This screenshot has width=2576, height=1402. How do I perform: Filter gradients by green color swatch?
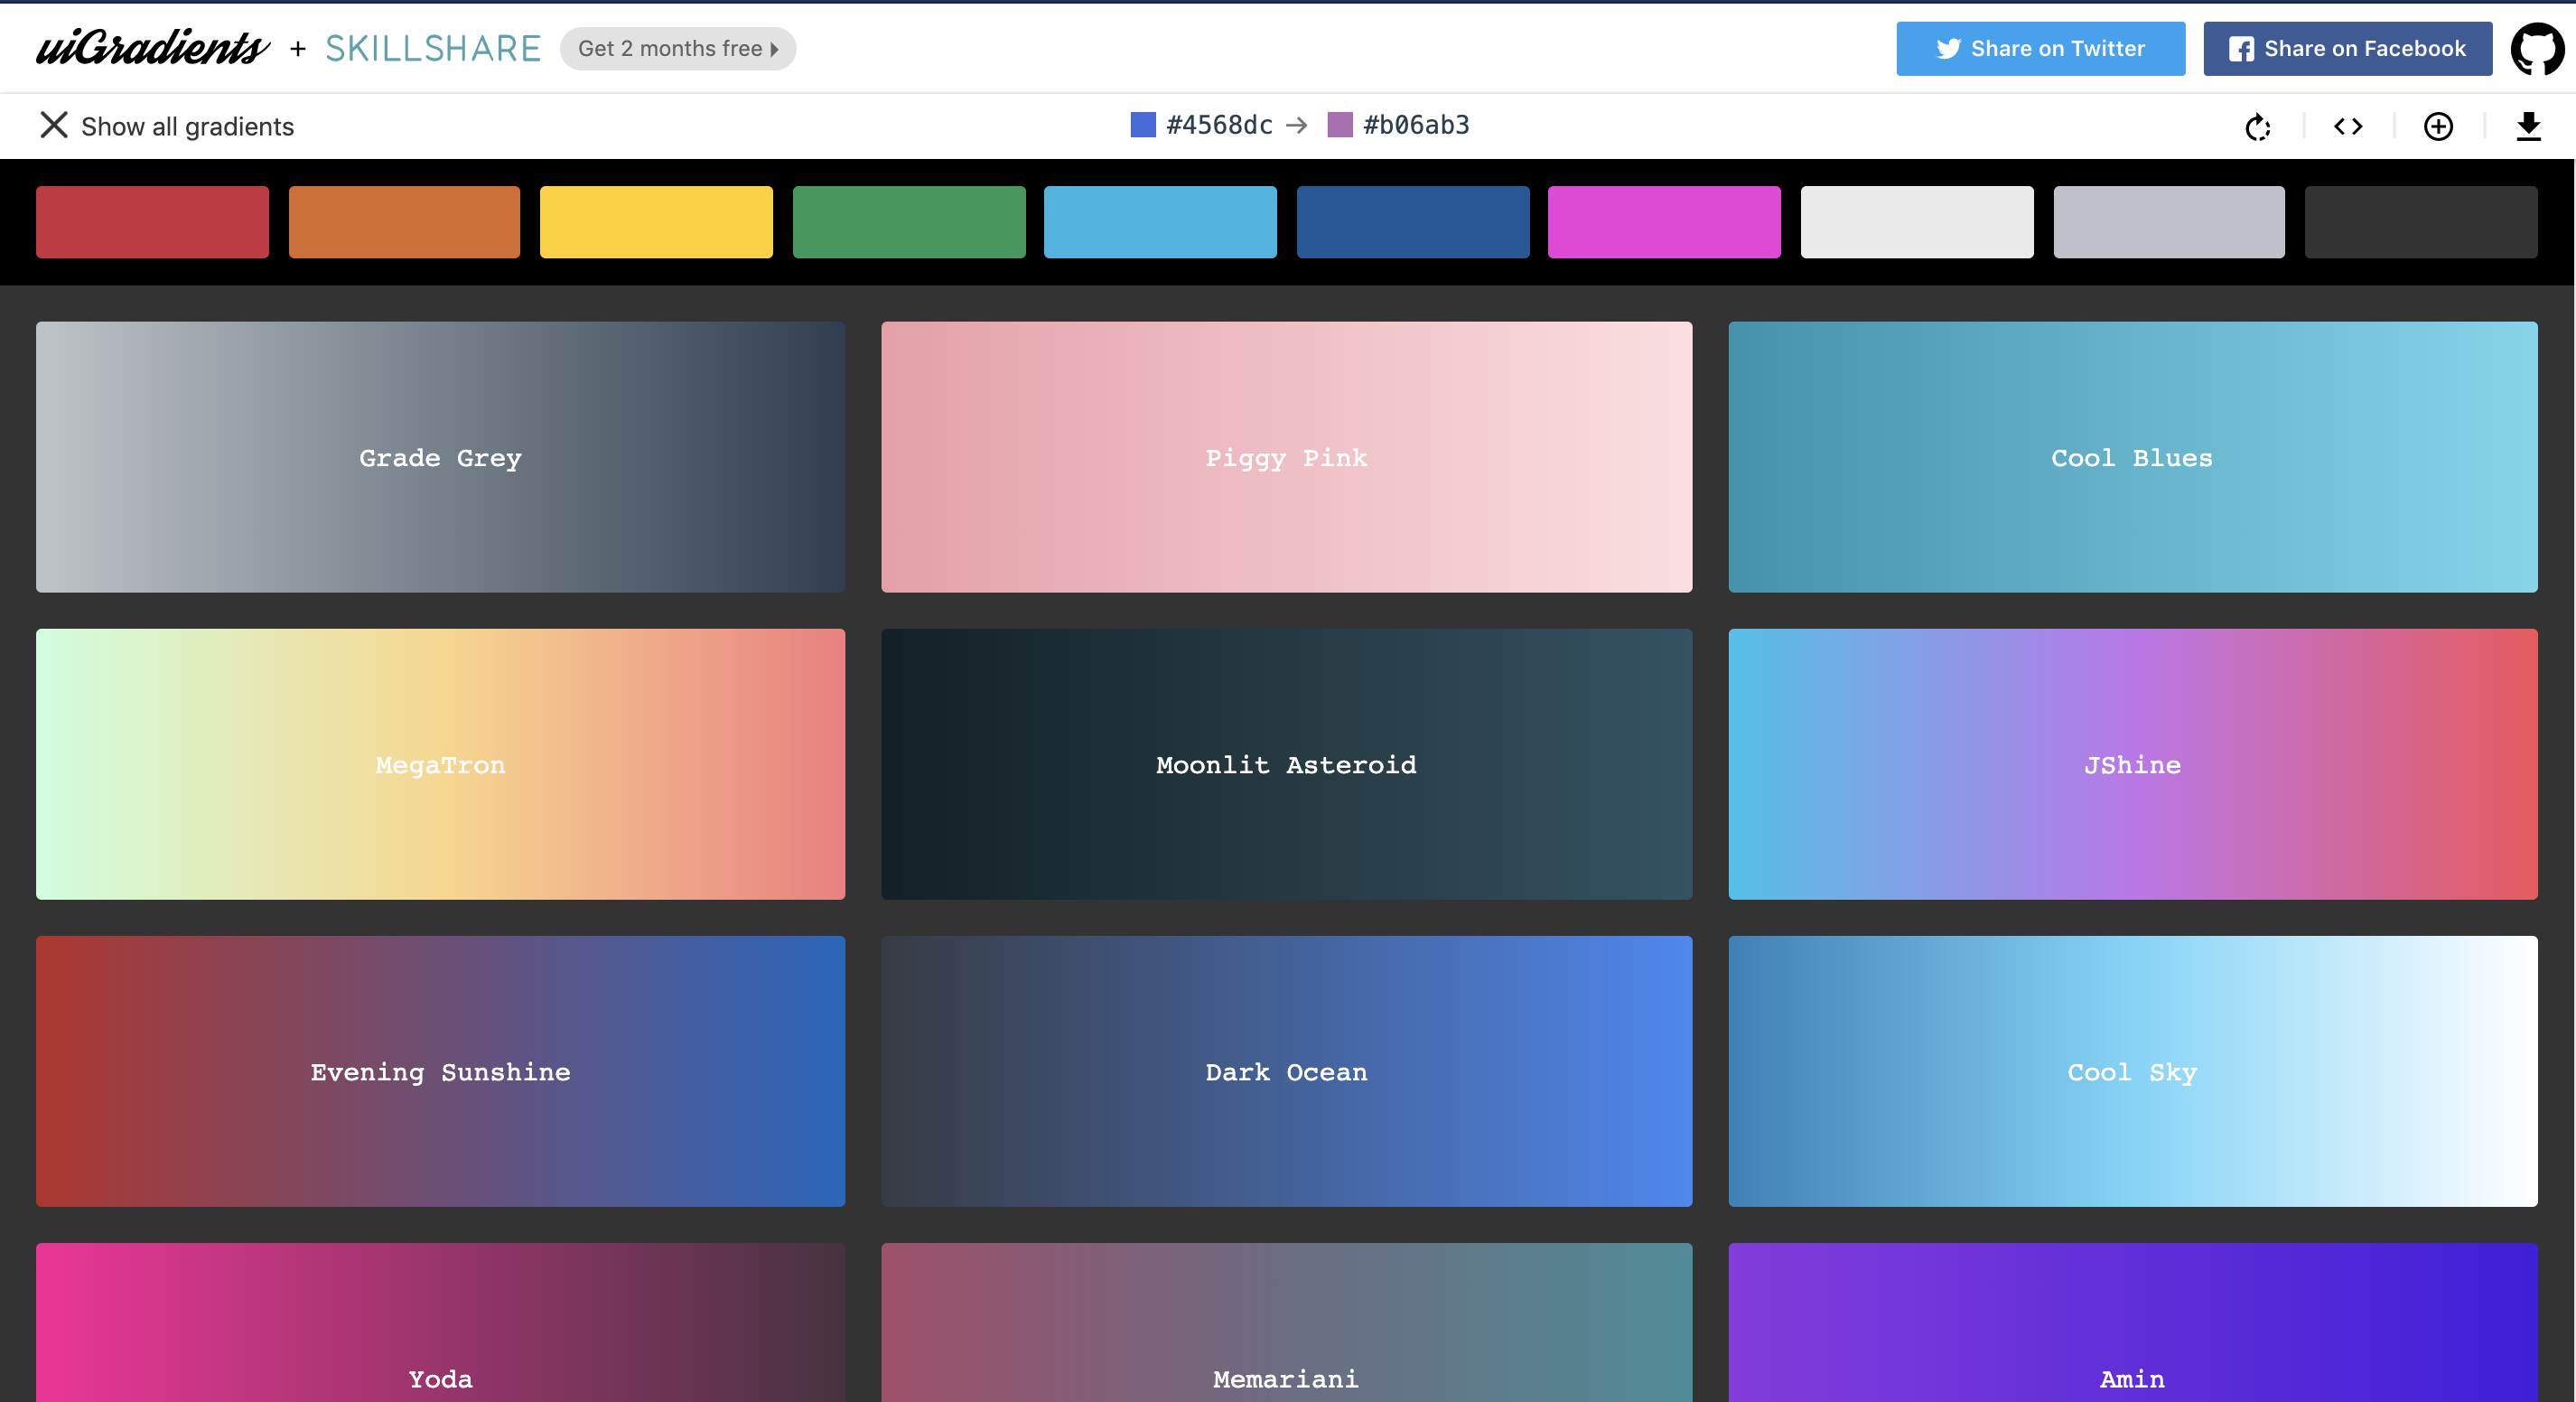(x=908, y=222)
